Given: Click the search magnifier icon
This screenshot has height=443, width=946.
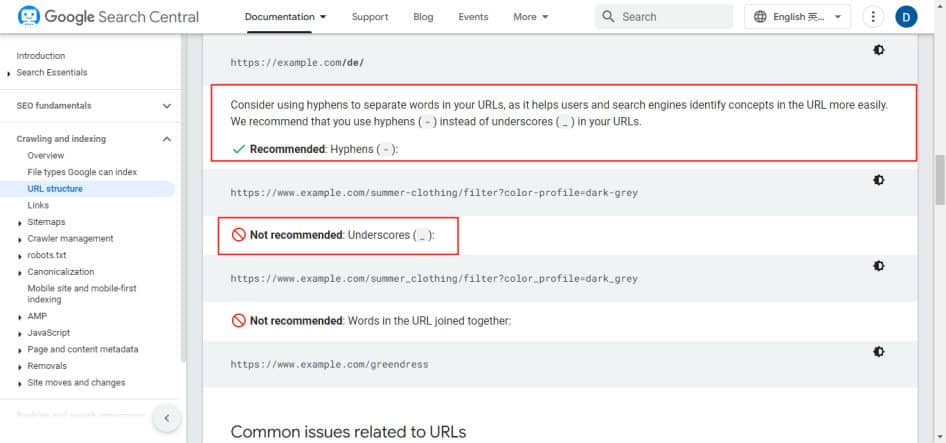Looking at the screenshot, I should pyautogui.click(x=608, y=16).
